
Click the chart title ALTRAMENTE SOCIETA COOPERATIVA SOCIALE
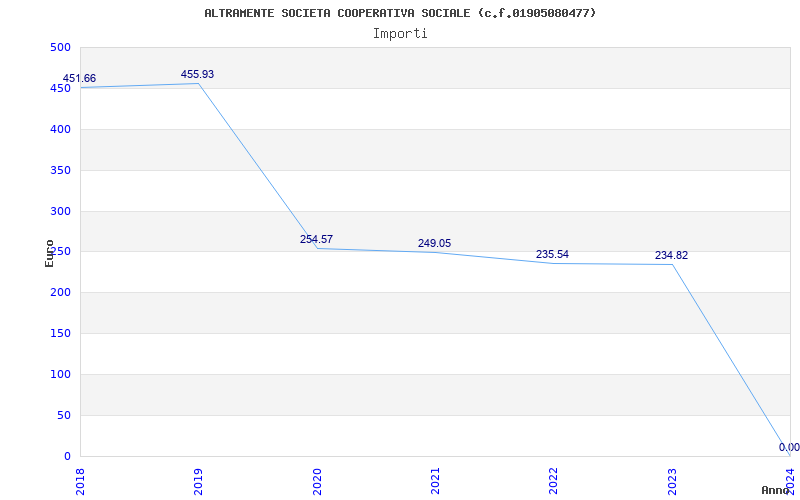400,13
